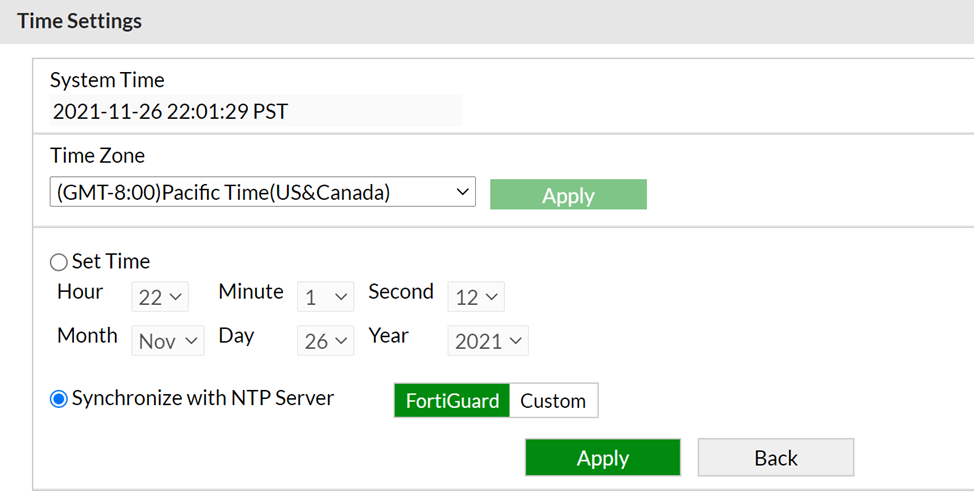Click the Time Zone label text
Screen dimensions: 974x501
click(97, 155)
